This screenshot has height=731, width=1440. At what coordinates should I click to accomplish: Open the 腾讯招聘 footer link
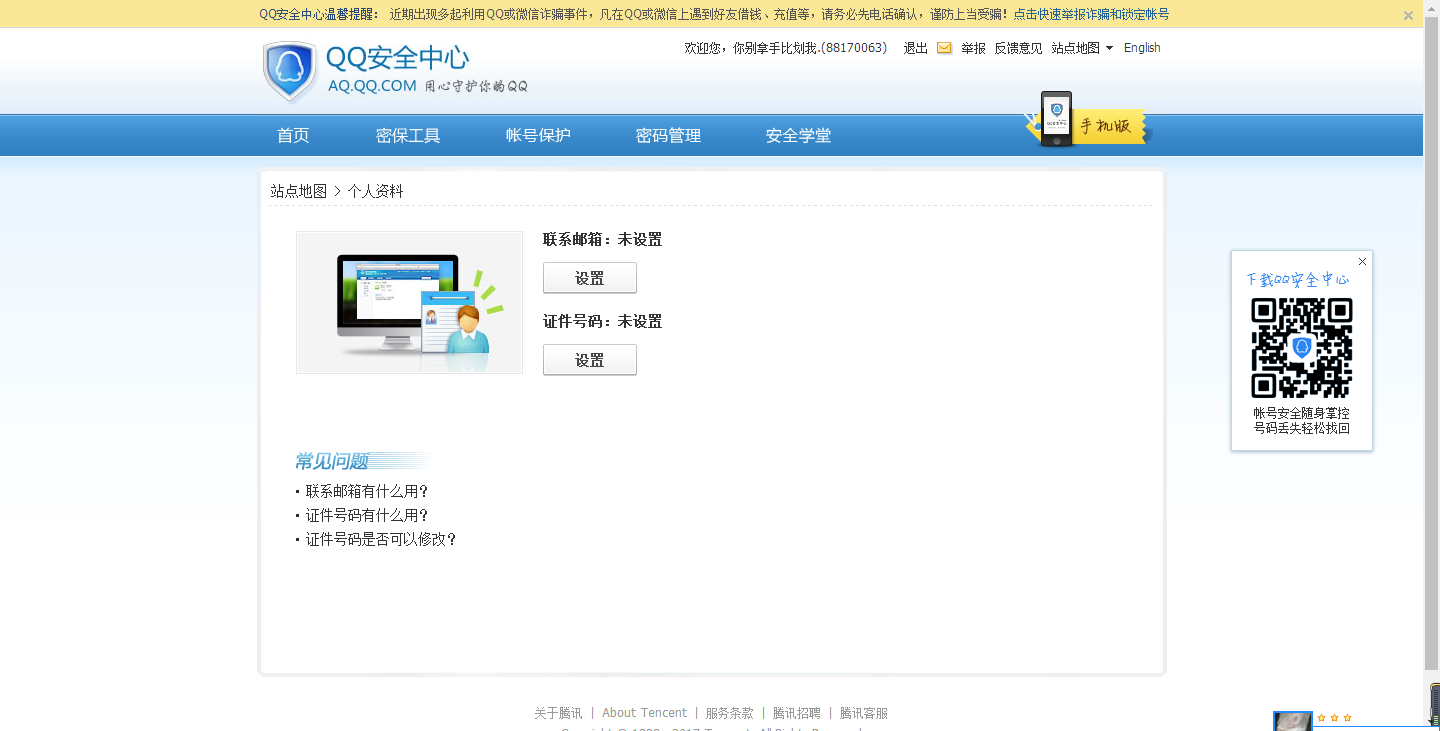click(797, 713)
